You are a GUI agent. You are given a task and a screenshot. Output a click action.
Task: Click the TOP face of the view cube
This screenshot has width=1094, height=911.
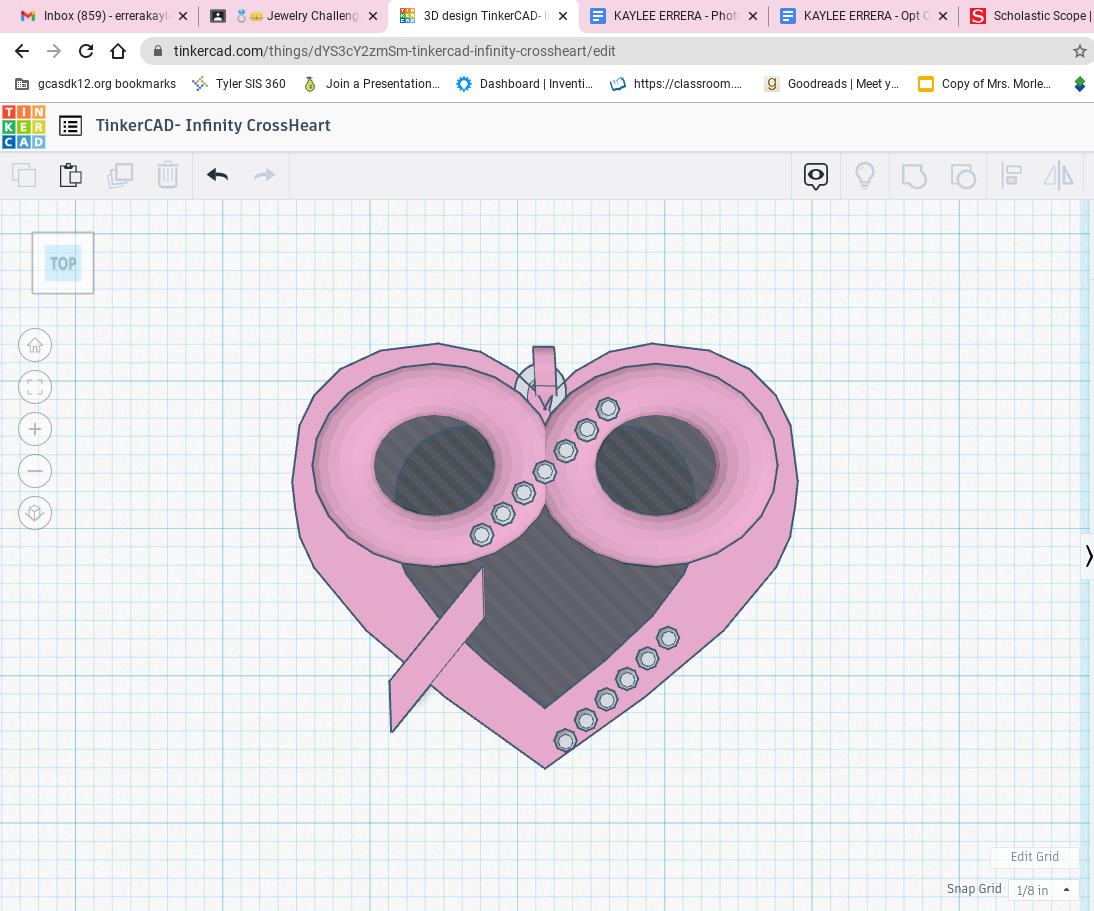[x=63, y=264]
